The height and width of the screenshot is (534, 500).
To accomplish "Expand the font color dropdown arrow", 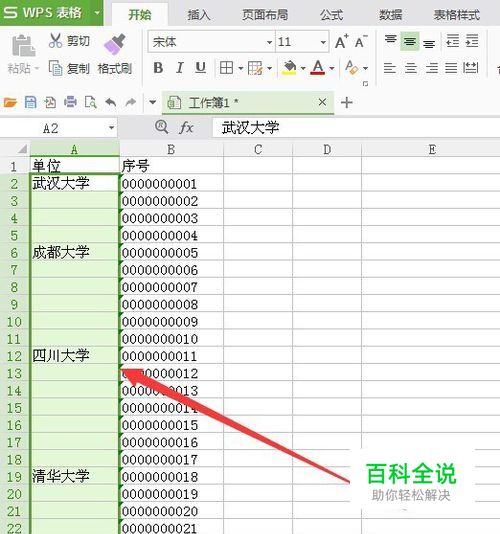I will tap(332, 68).
